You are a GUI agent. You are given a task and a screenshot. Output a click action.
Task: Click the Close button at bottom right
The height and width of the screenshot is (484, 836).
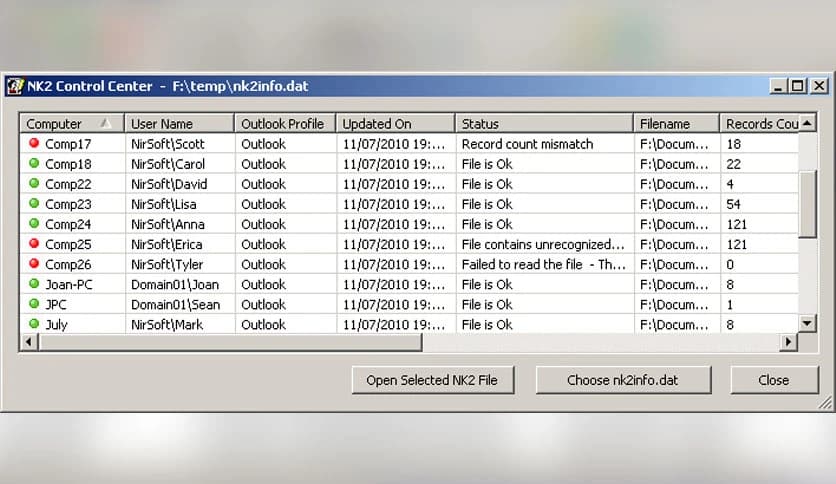click(774, 380)
